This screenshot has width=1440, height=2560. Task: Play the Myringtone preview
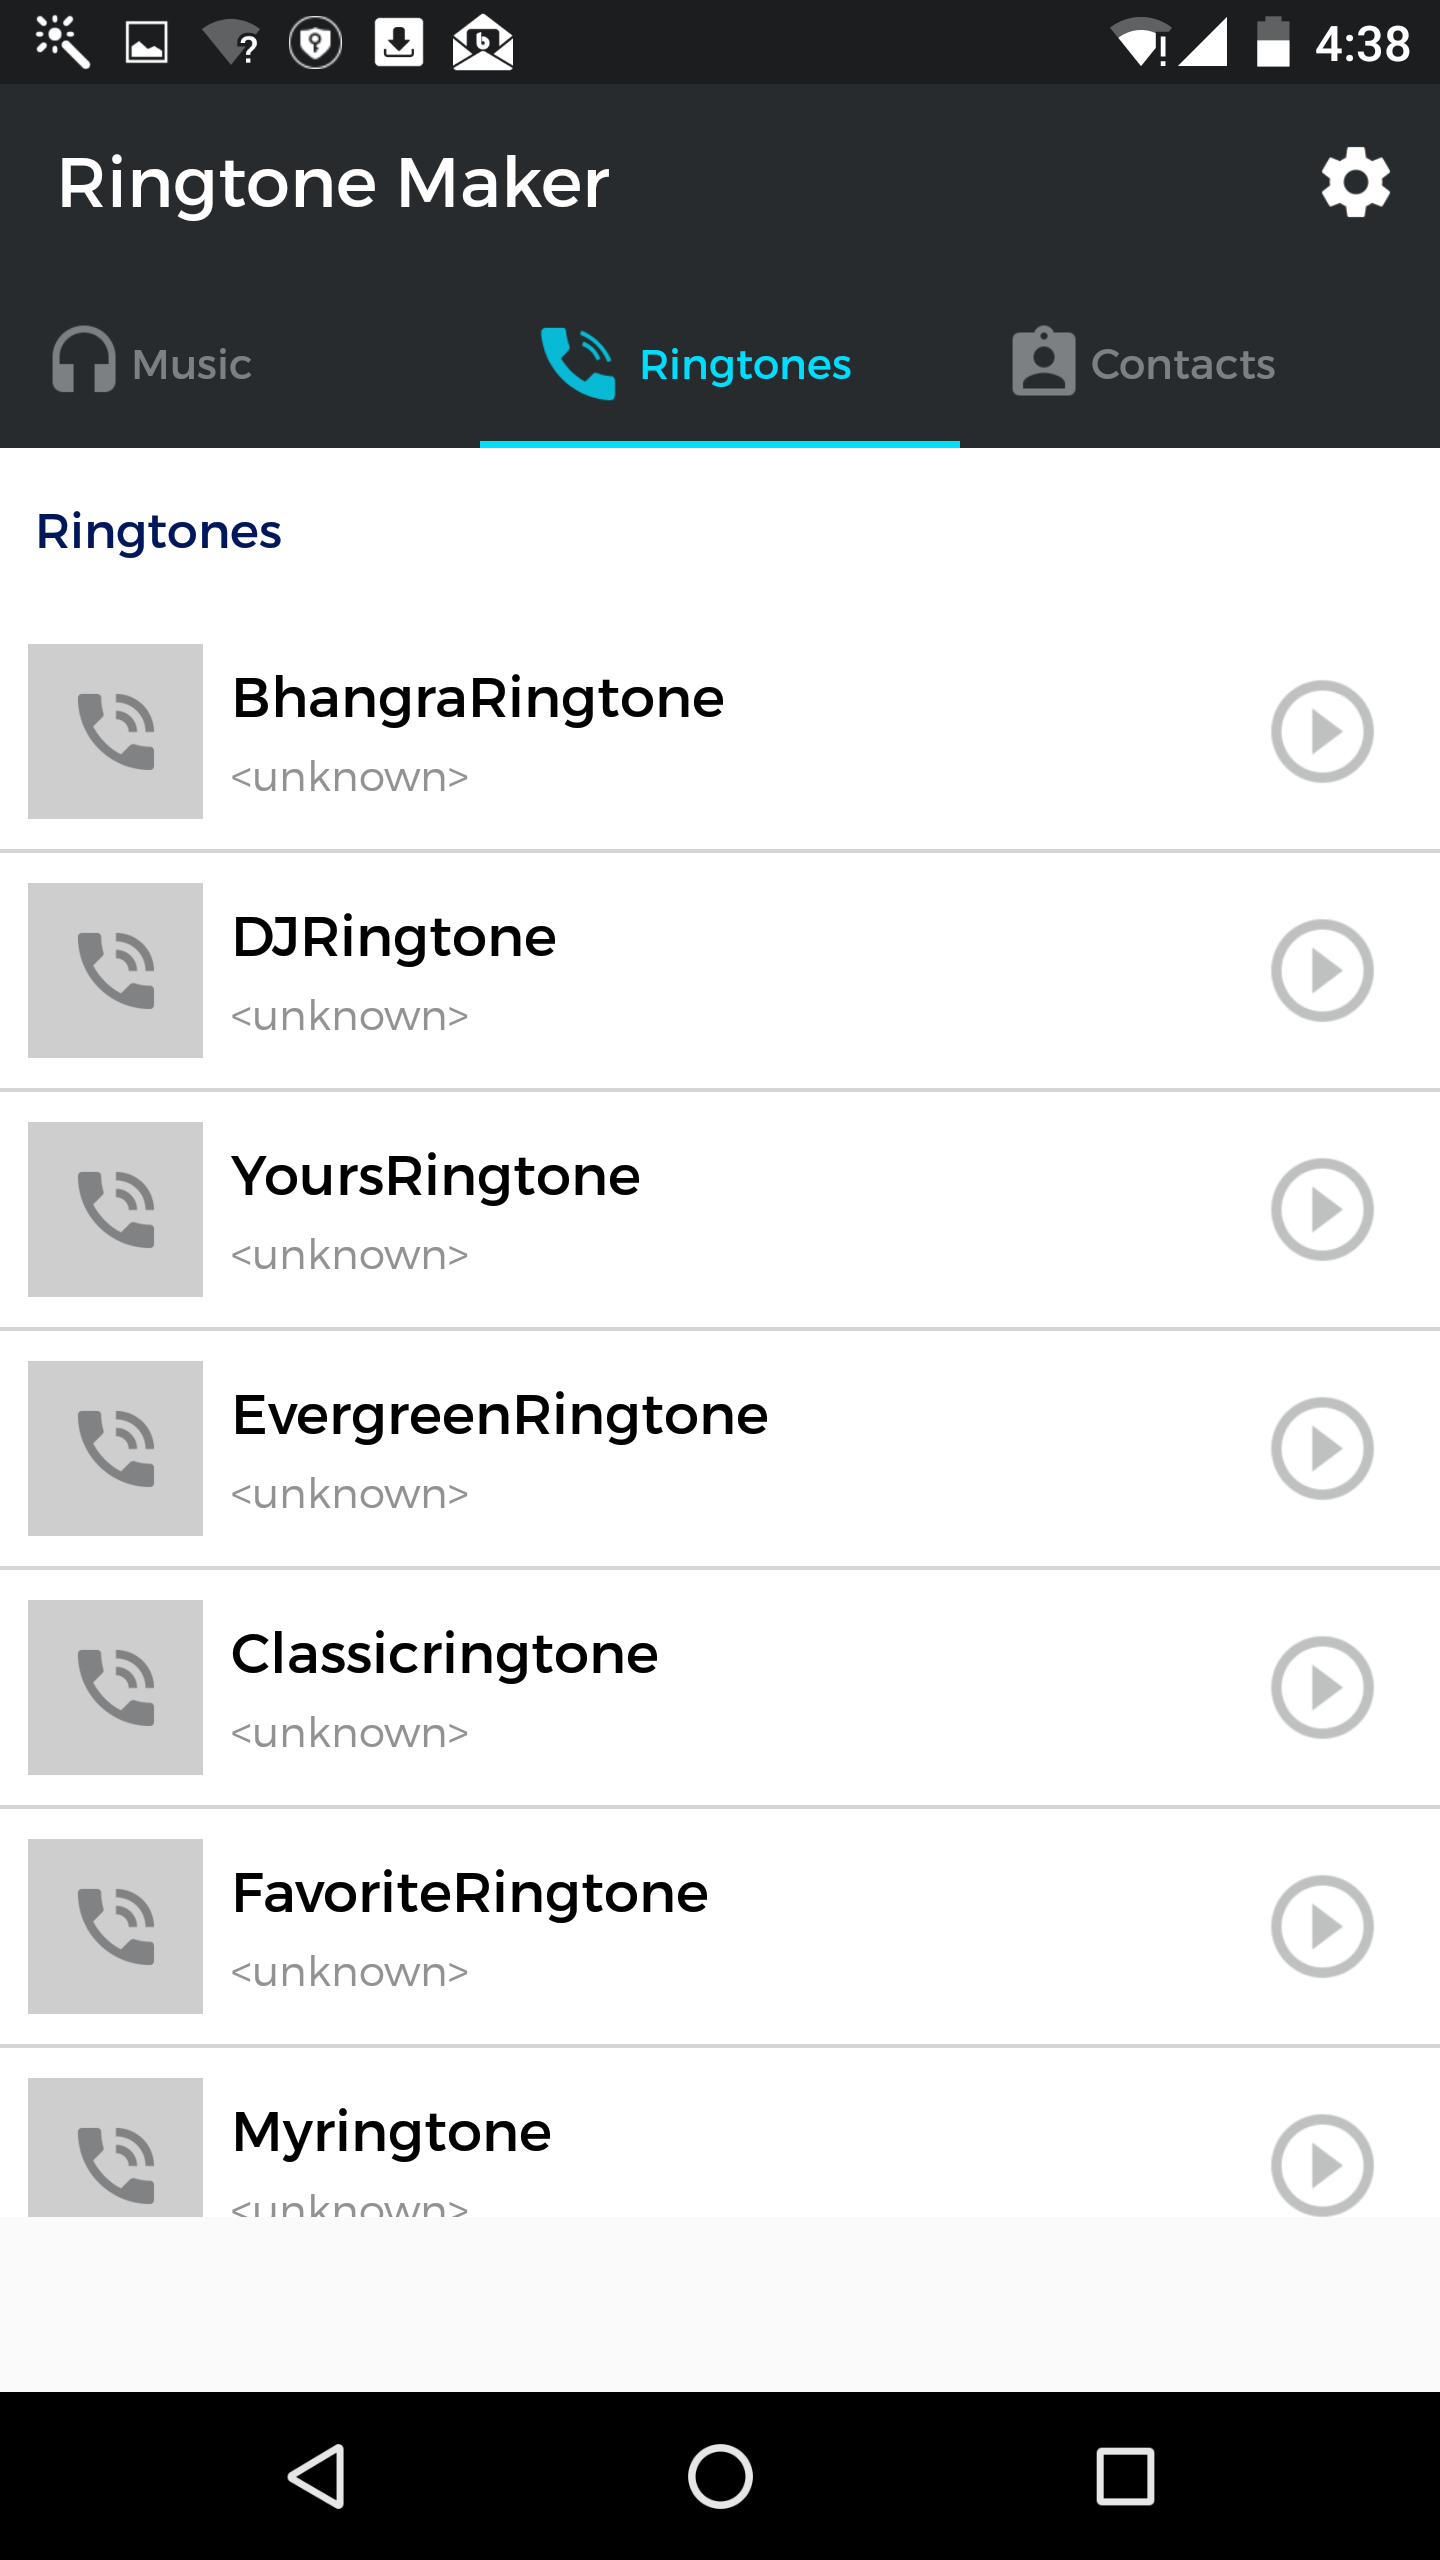[x=1322, y=2164]
